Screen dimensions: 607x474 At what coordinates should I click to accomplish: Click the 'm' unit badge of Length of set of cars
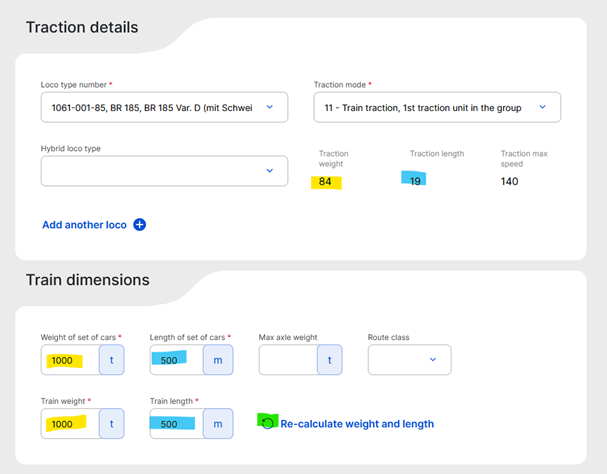coord(218,360)
